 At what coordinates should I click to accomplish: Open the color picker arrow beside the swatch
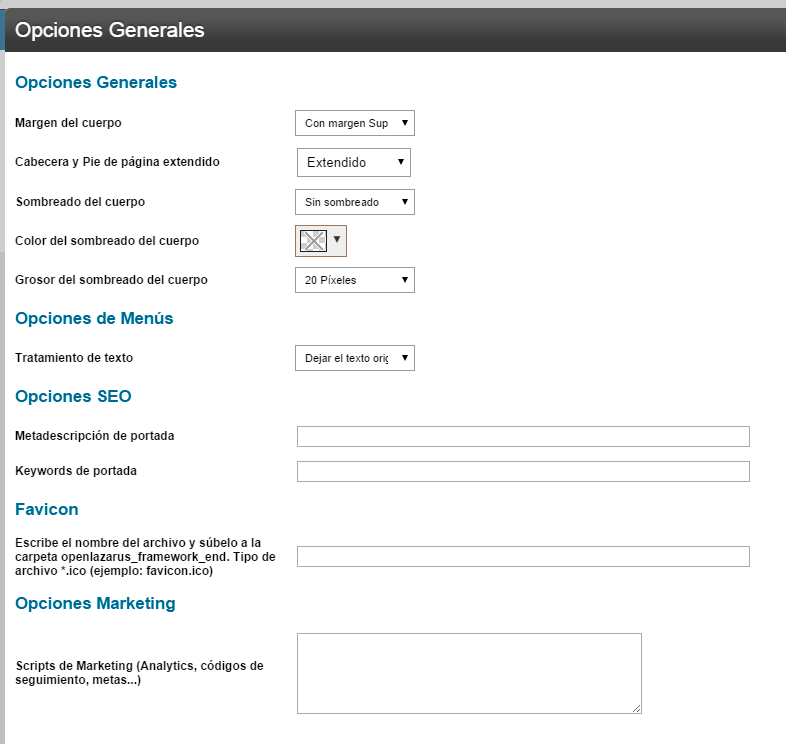[337, 240]
